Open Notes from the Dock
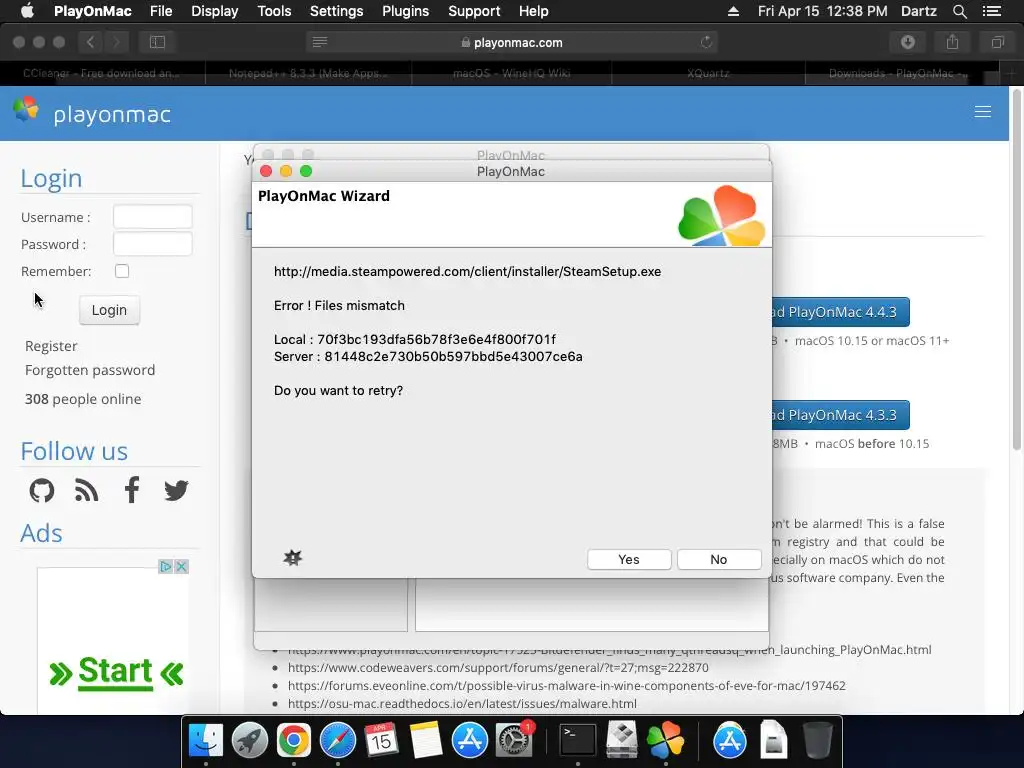Image resolution: width=1024 pixels, height=768 pixels. [x=426, y=741]
